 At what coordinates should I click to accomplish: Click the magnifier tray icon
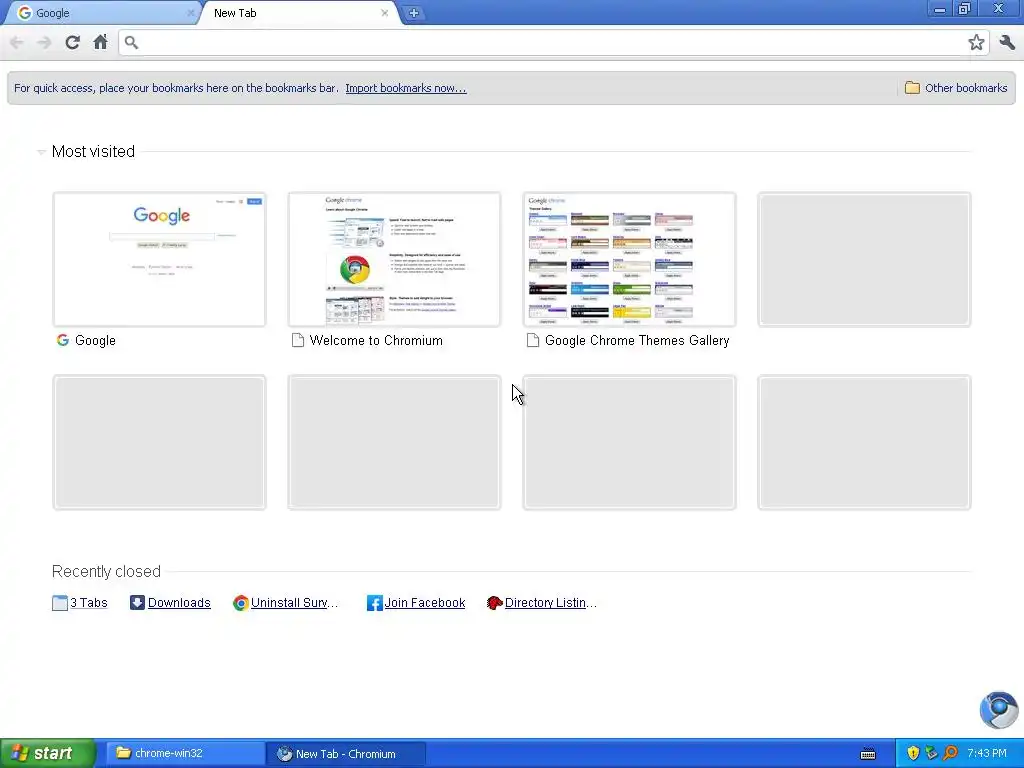coord(951,754)
